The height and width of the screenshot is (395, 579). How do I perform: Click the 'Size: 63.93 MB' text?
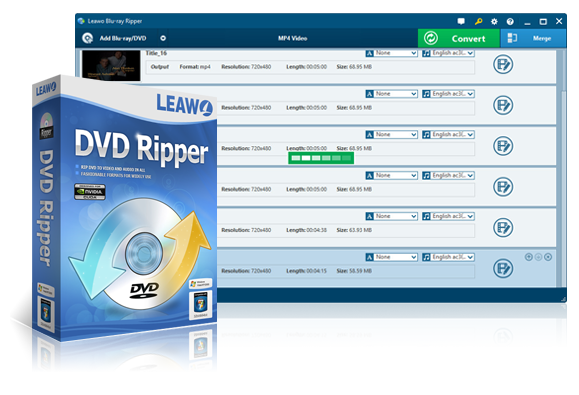tap(354, 230)
